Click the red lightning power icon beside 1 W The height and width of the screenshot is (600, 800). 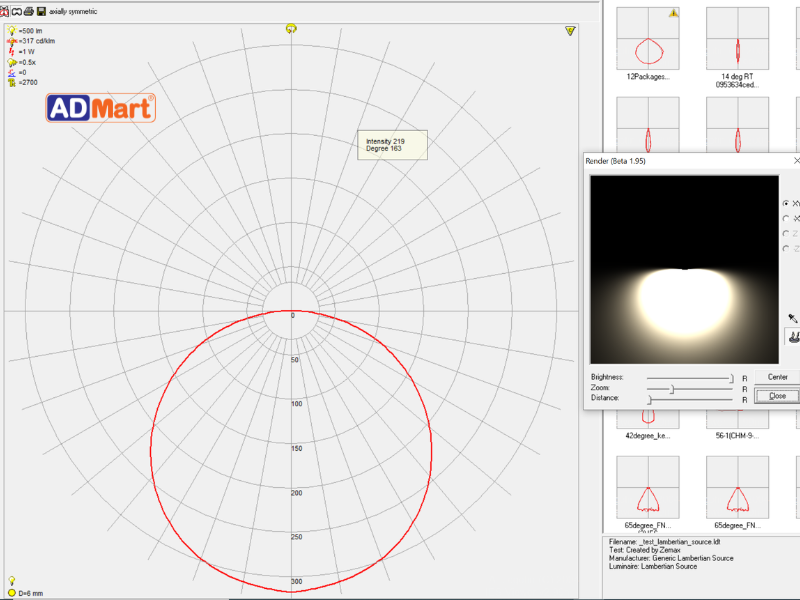(11, 52)
